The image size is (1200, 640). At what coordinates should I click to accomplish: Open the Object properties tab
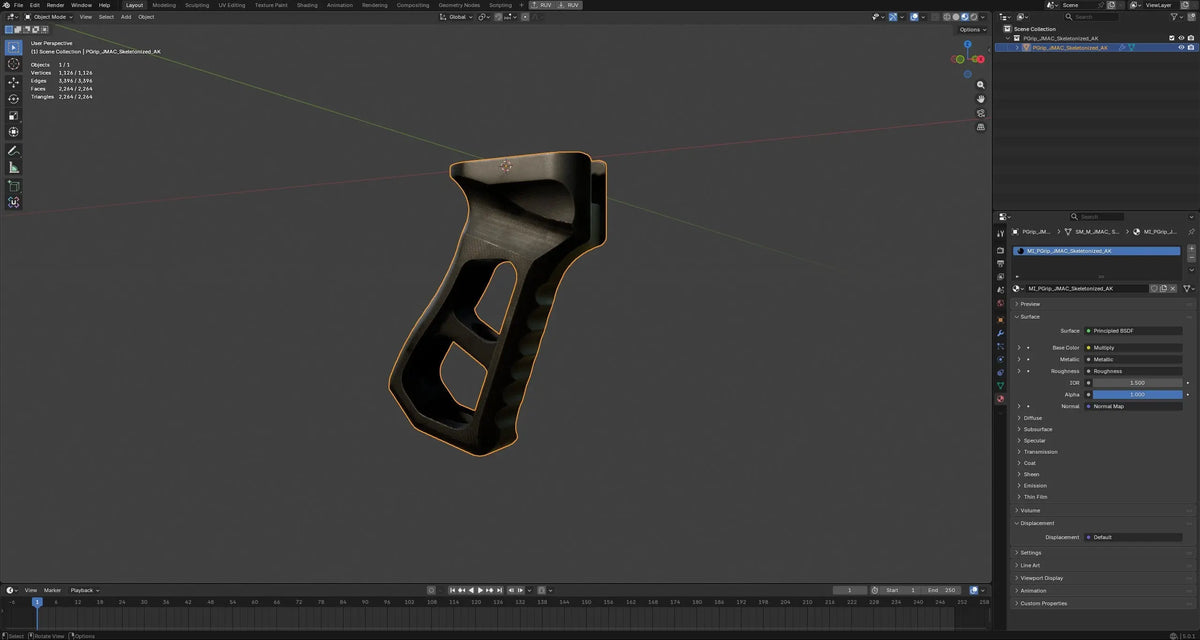1000,320
